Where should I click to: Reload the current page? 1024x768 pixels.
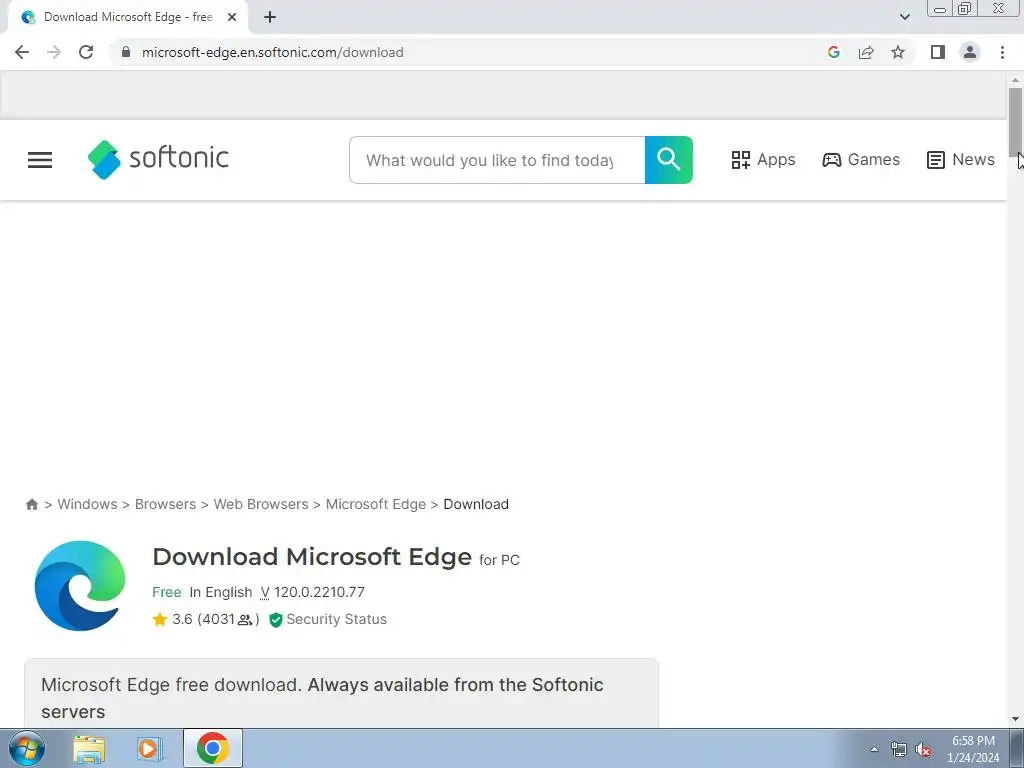86,52
